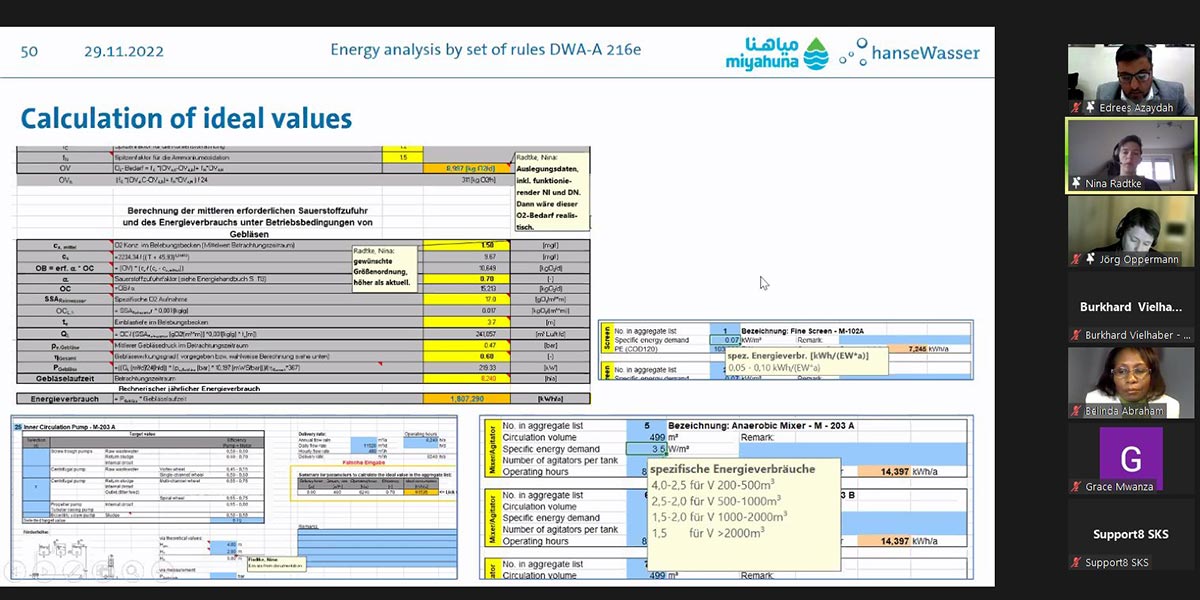The width and height of the screenshot is (1200, 600).
Task: Click muted microphone icon for Grace Mwanza
Action: click(x=1077, y=487)
